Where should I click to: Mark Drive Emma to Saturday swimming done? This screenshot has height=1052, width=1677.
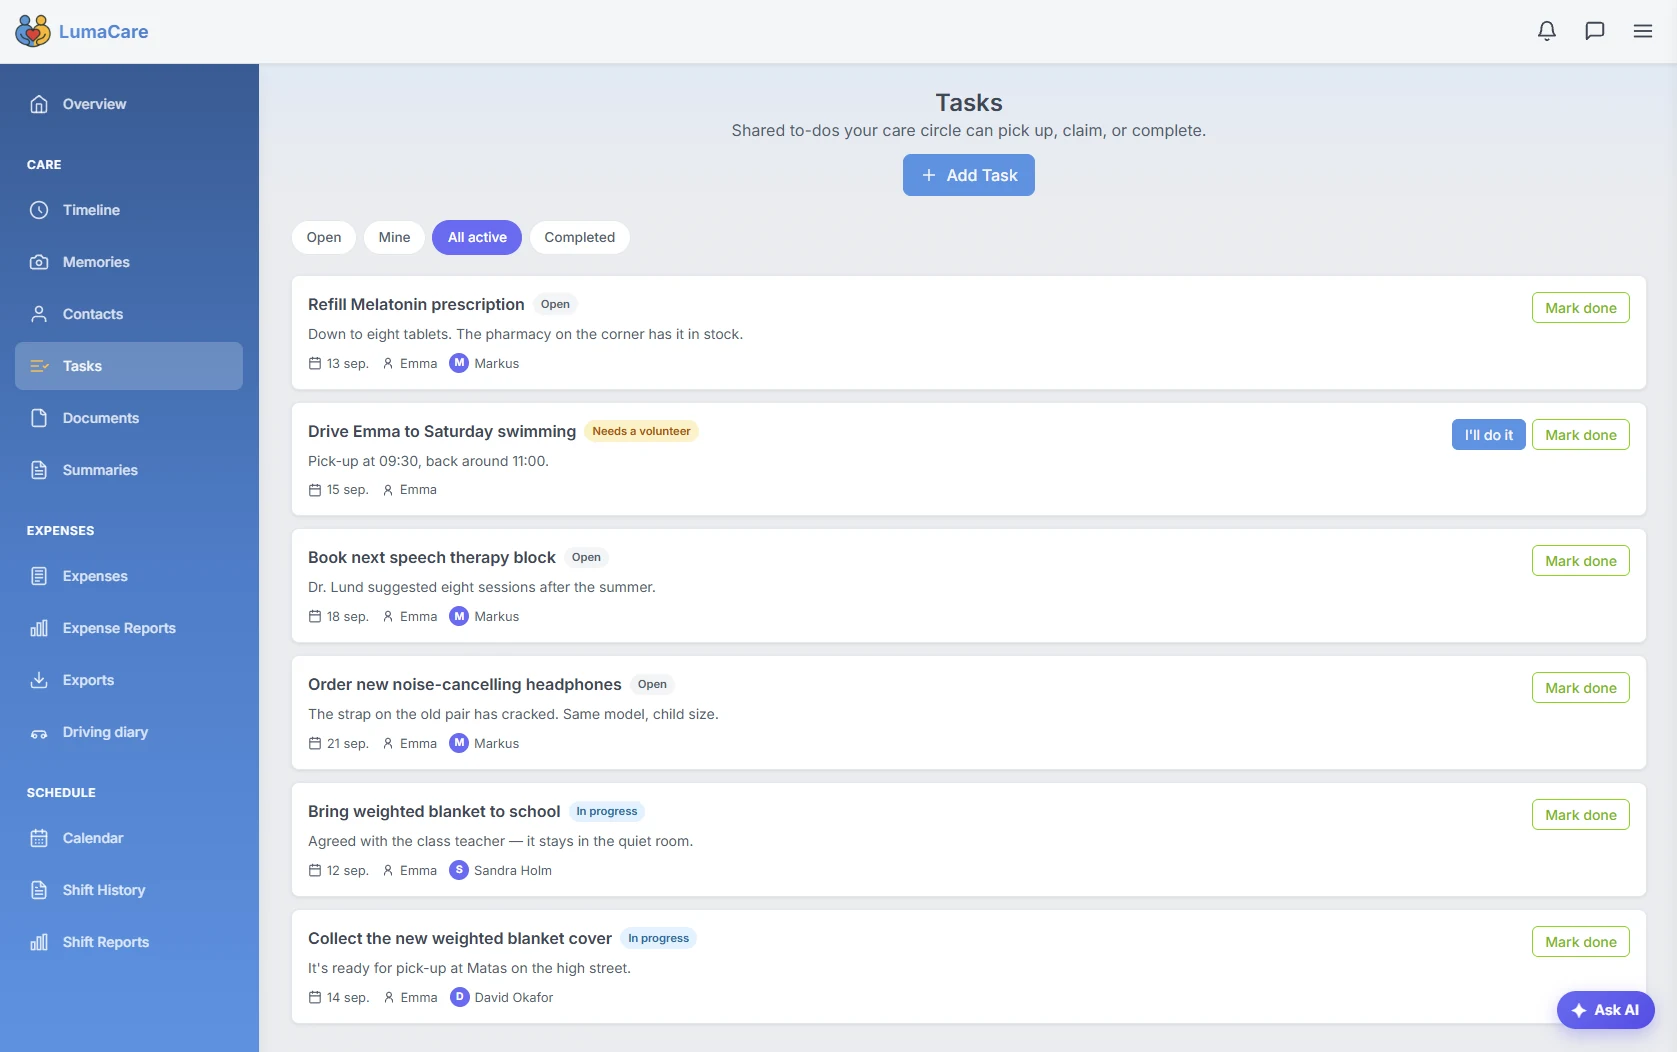point(1581,435)
